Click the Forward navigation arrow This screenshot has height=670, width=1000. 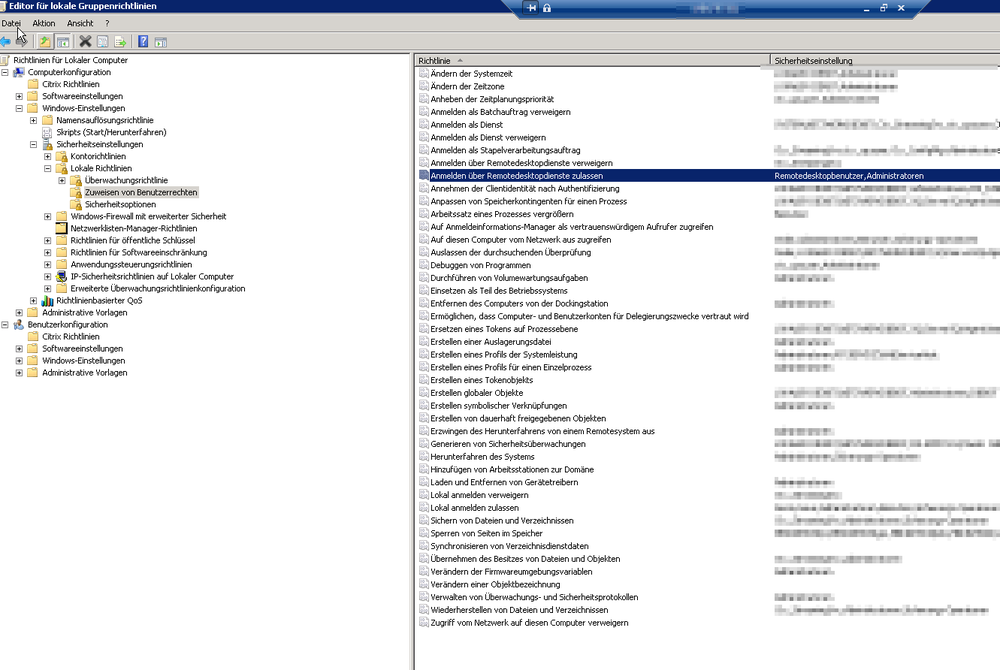(x=23, y=42)
